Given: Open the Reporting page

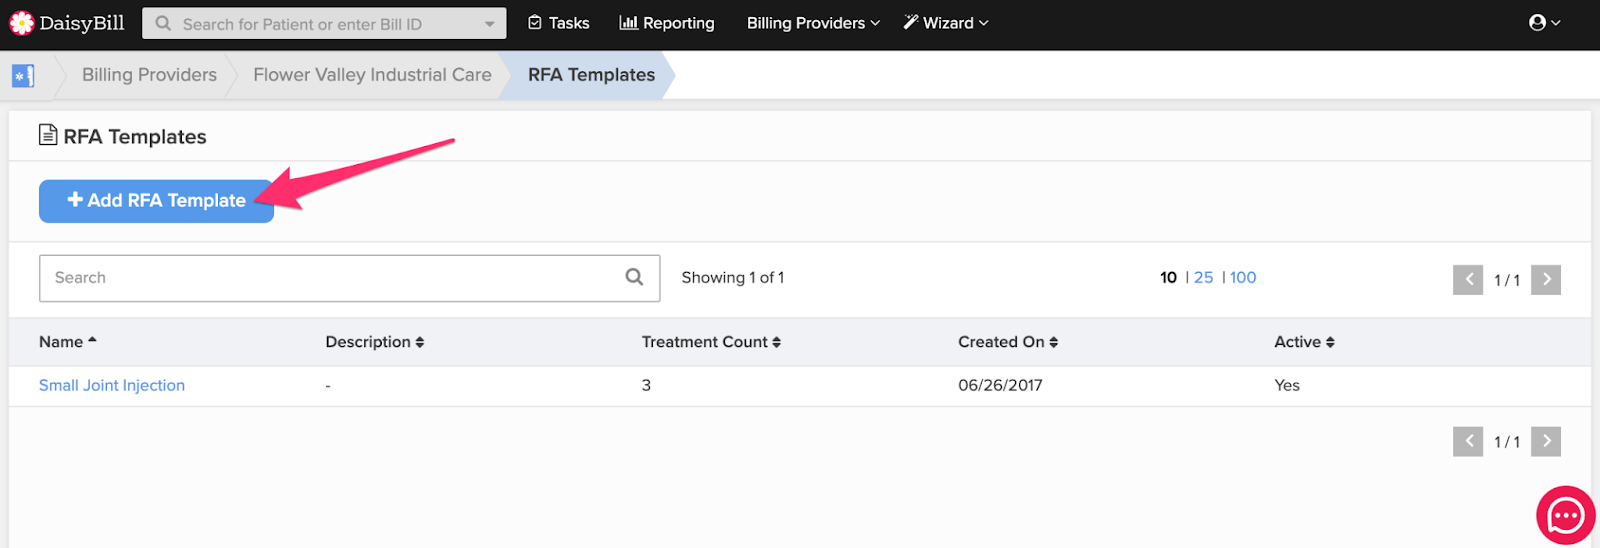Looking at the screenshot, I should tap(667, 23).
